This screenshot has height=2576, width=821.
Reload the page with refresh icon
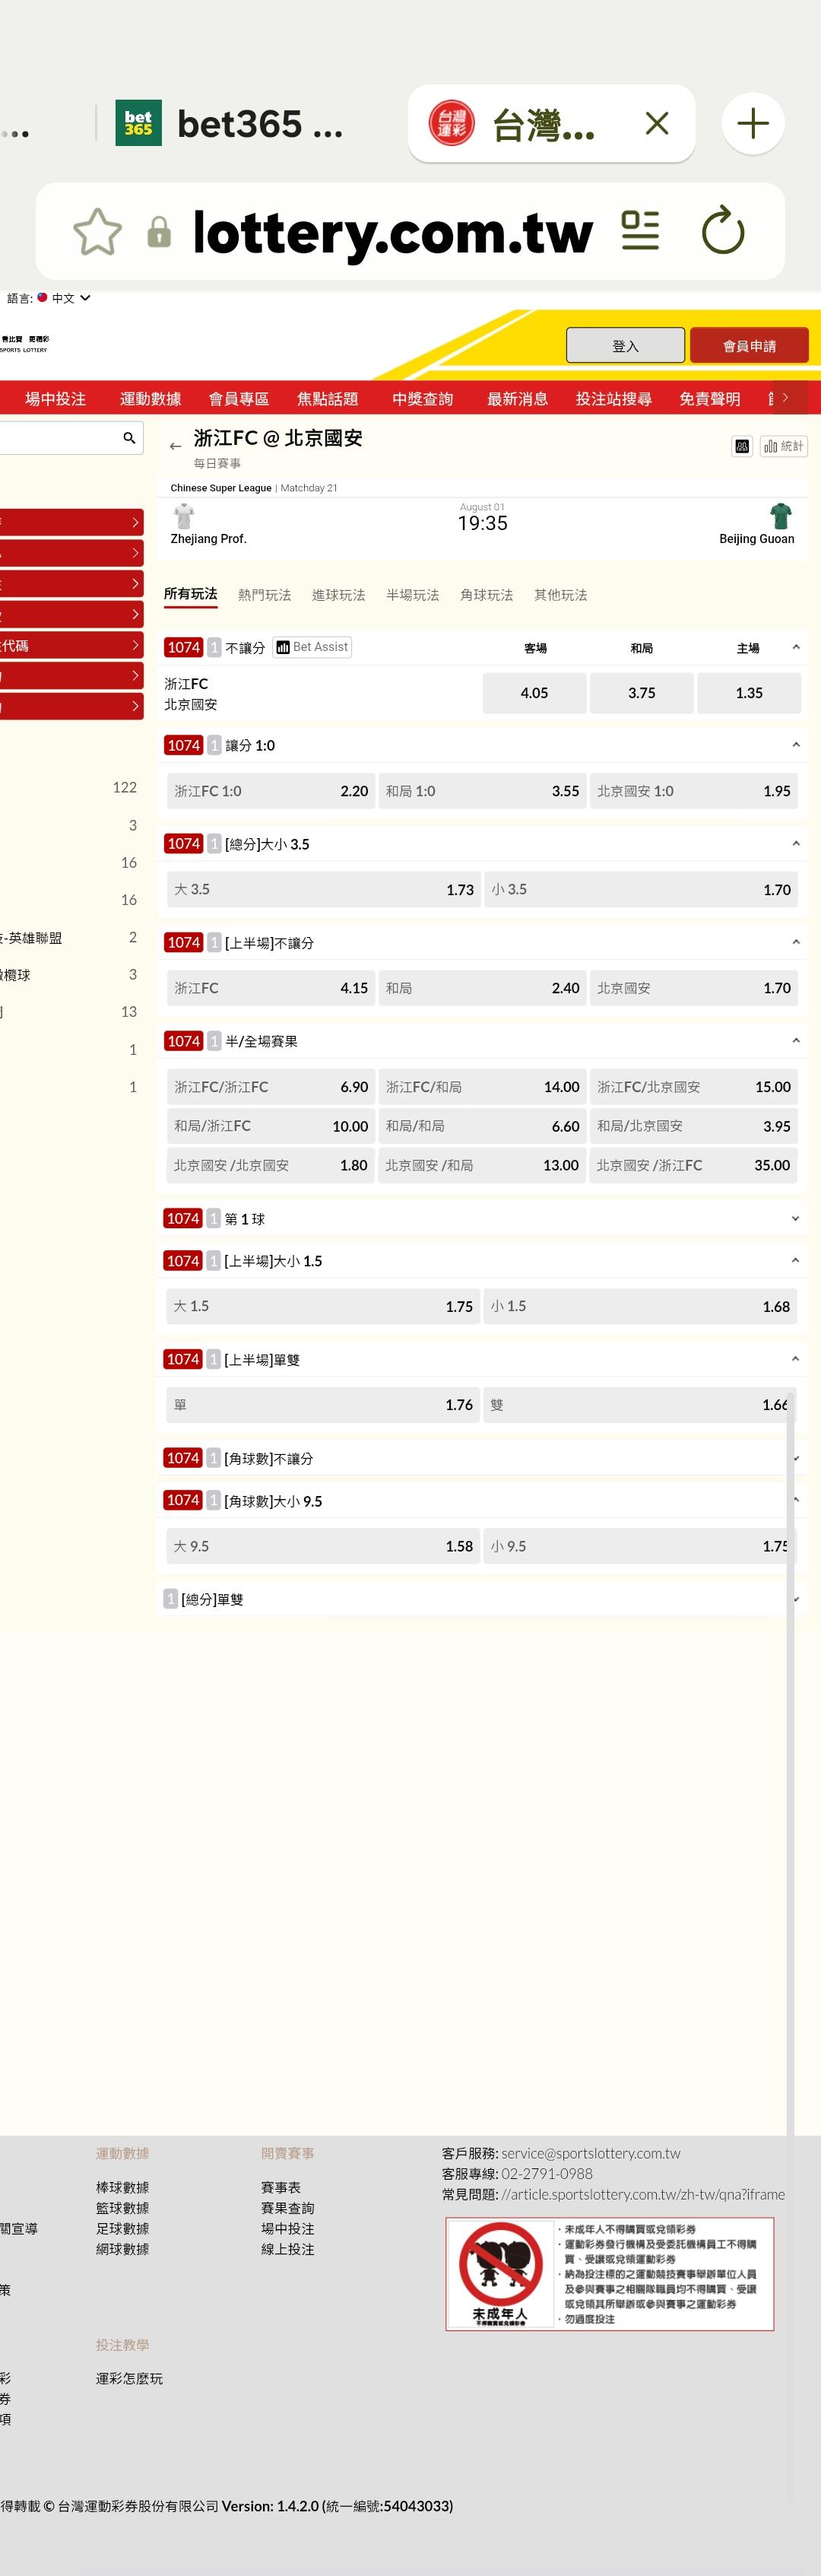(723, 231)
